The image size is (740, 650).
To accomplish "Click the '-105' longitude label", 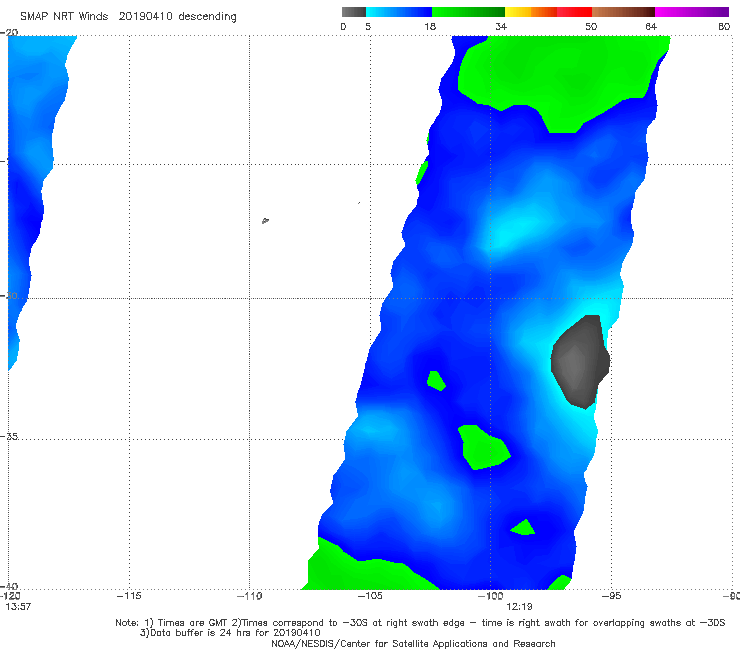I will point(370,596).
